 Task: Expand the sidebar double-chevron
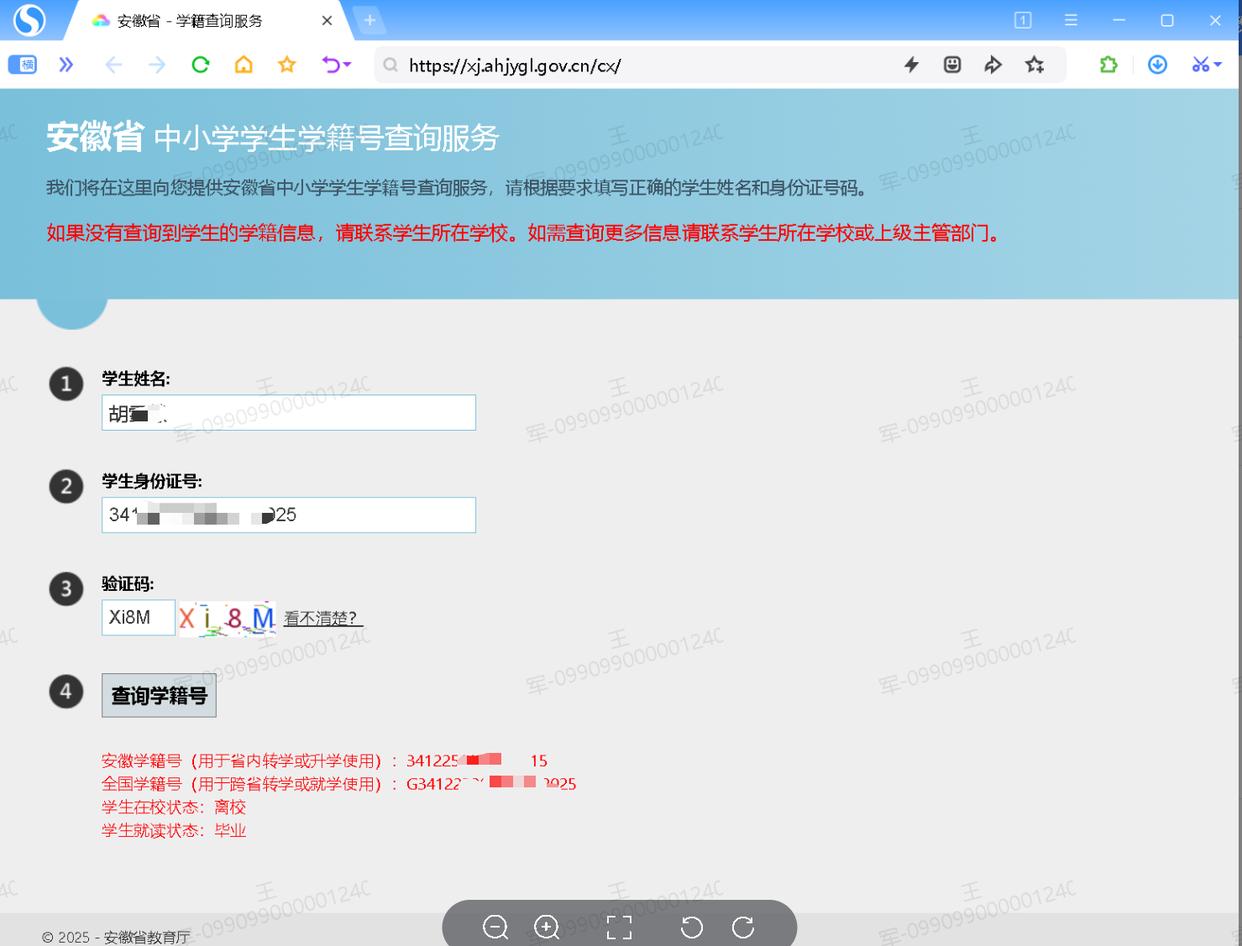coord(66,65)
